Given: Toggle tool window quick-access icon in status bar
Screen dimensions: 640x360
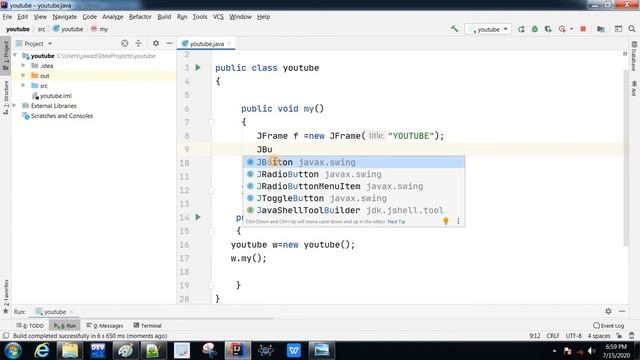Looking at the screenshot, I should 6,336.
